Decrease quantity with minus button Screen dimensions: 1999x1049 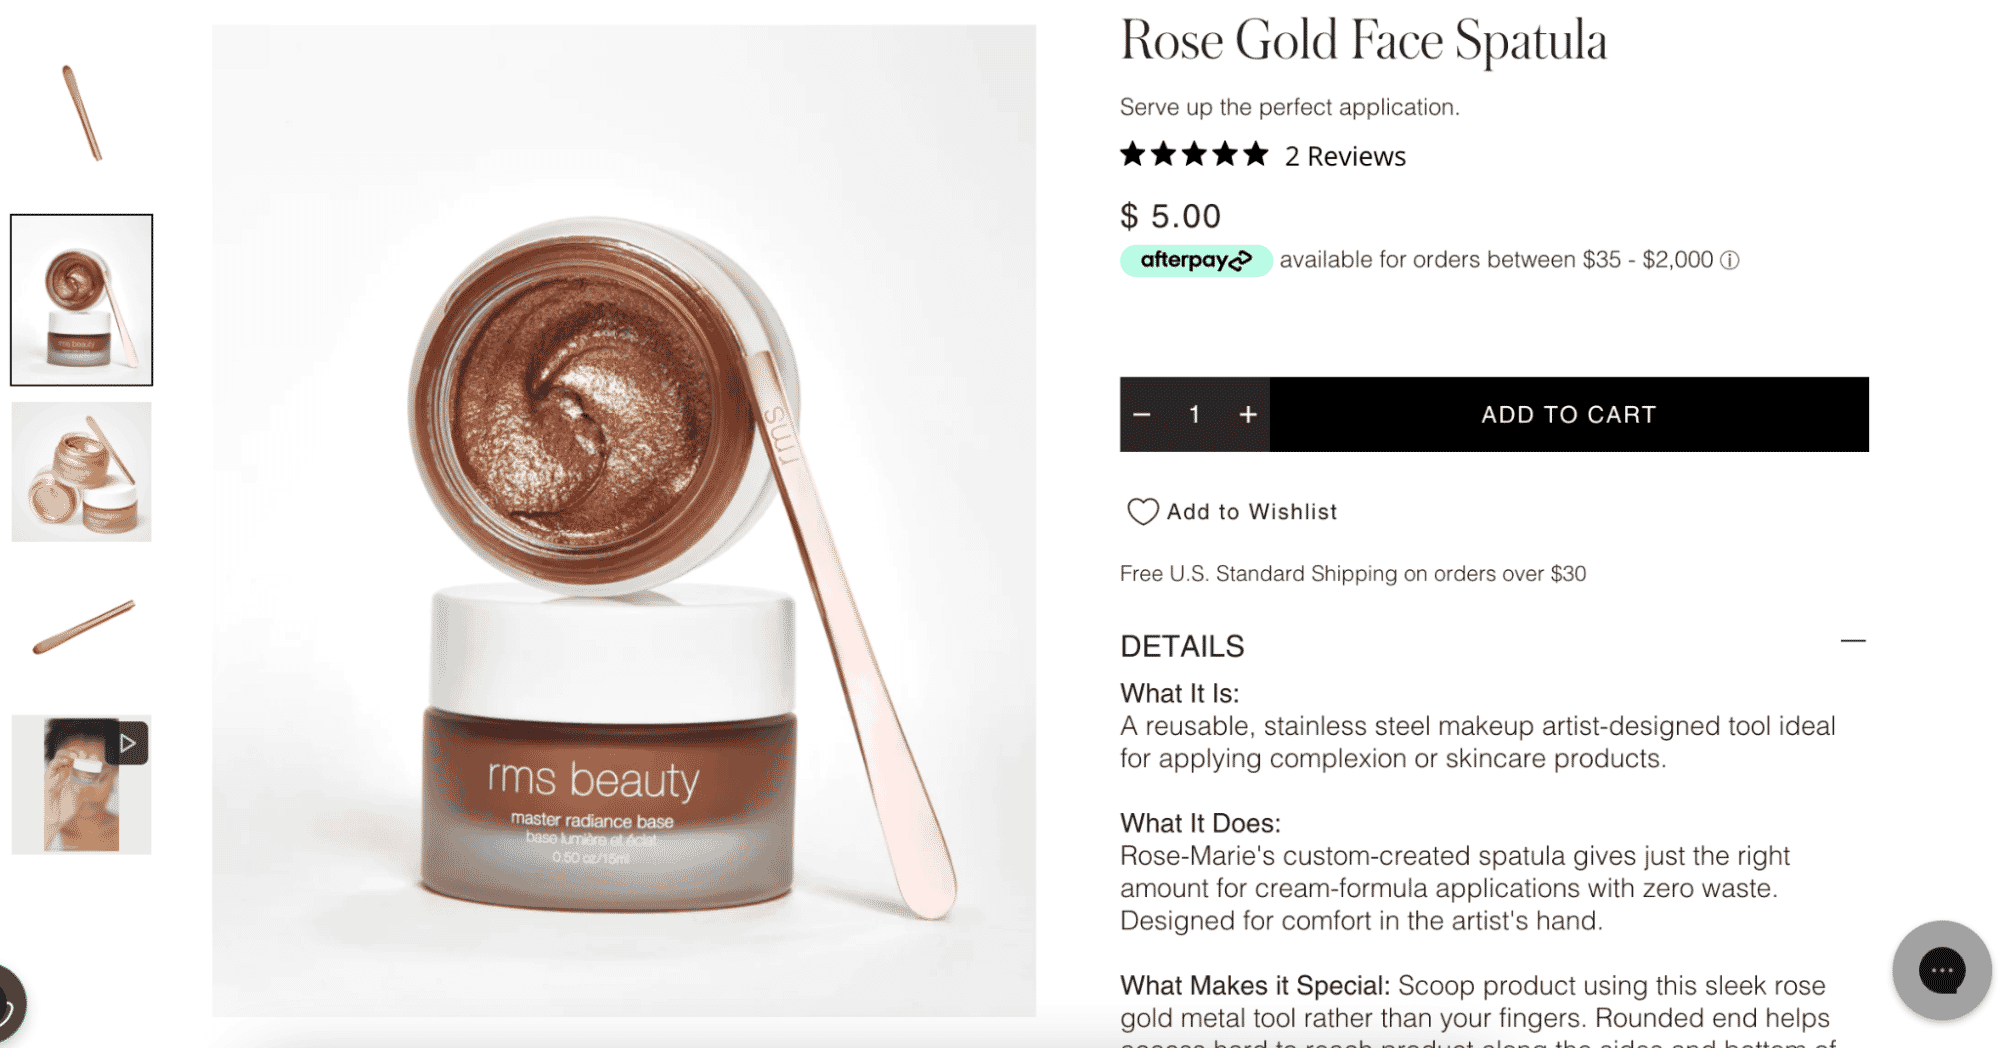[x=1142, y=414]
